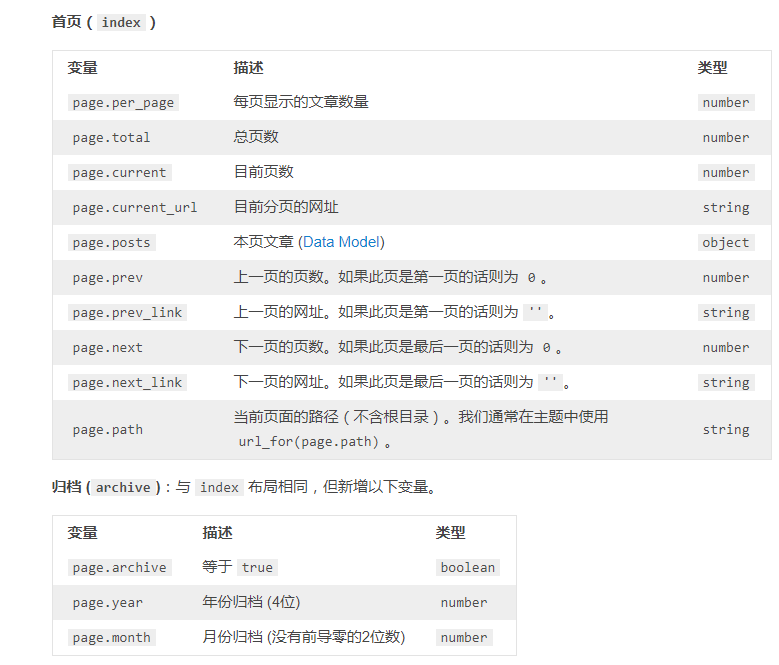Click the string type in page.current_url row
This screenshot has width=779, height=665.
tap(726, 208)
